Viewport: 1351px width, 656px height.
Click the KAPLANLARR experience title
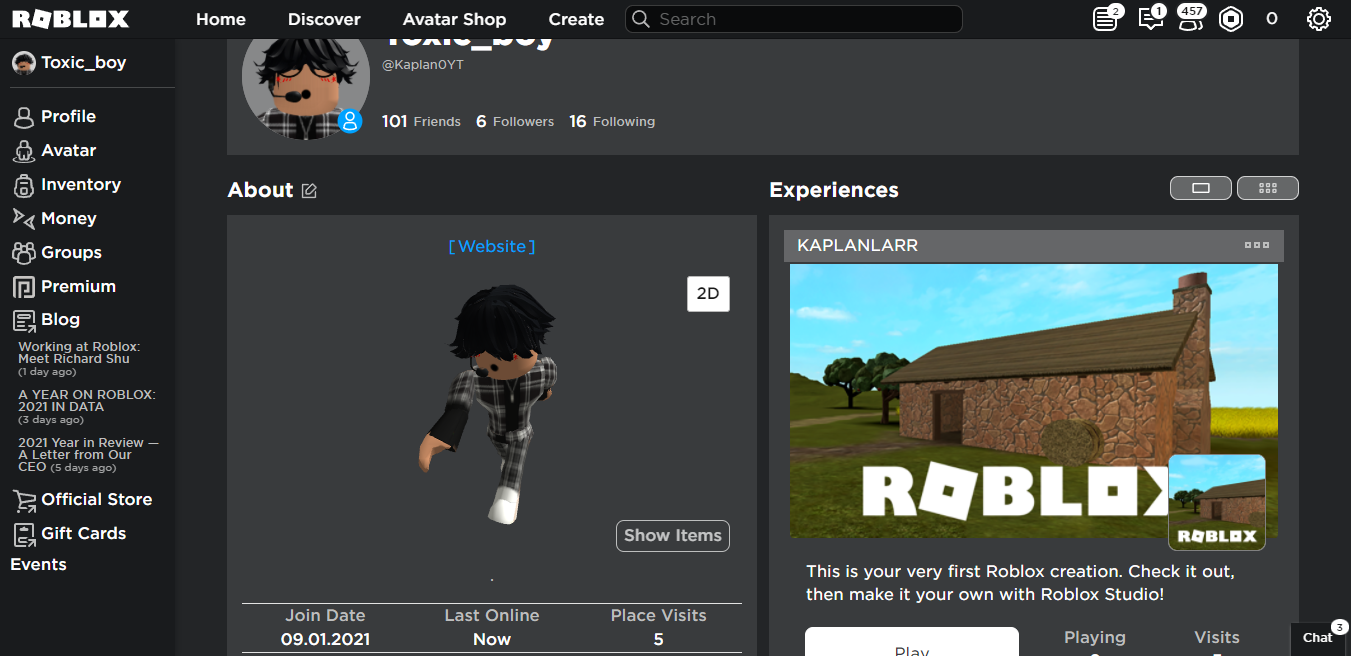[x=857, y=246]
